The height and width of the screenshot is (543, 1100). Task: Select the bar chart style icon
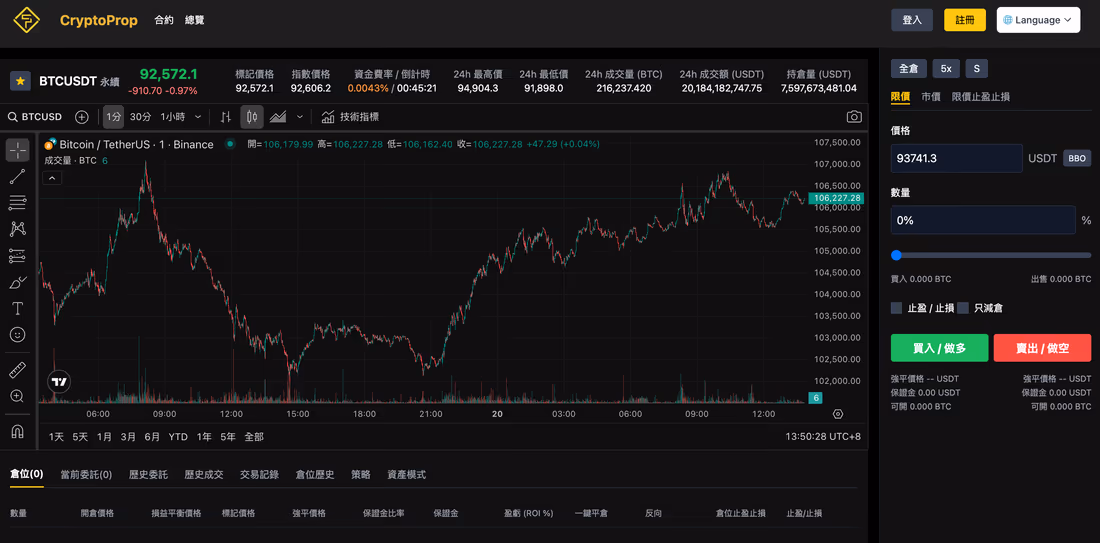226,116
